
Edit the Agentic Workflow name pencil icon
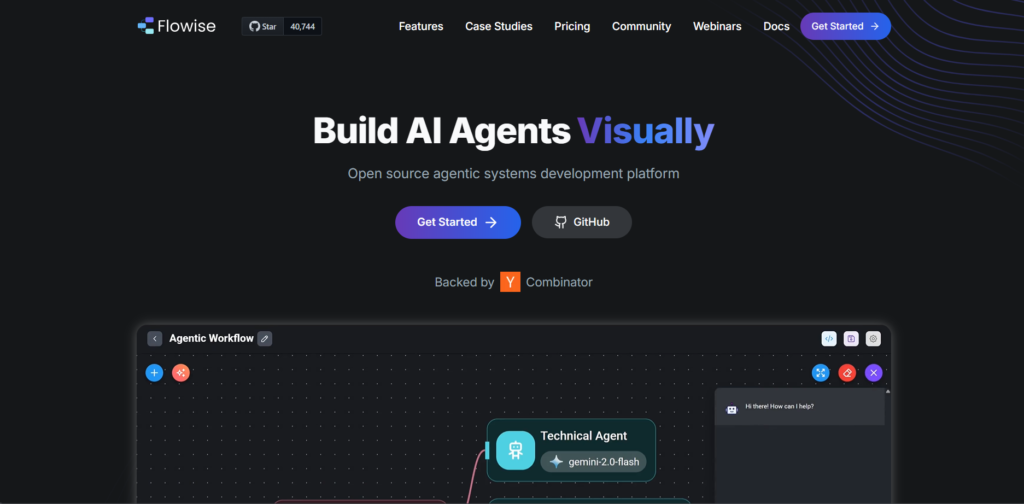click(264, 338)
